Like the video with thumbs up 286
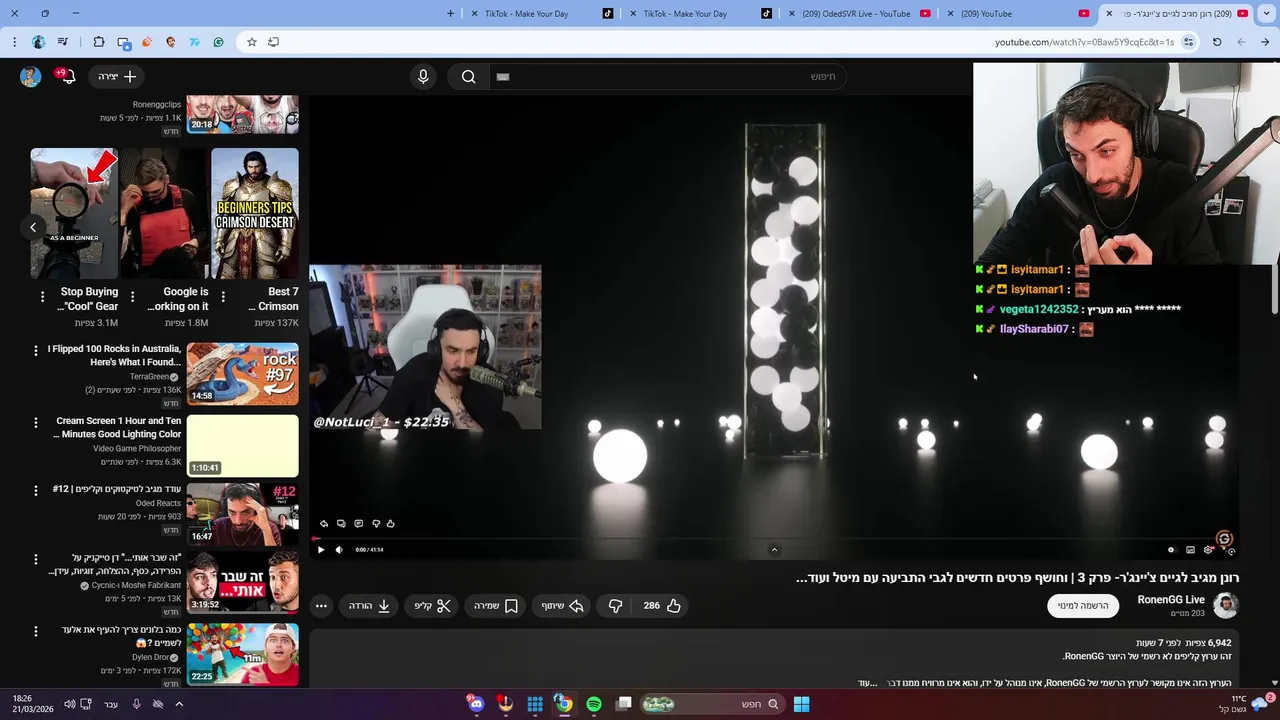 (x=662, y=606)
